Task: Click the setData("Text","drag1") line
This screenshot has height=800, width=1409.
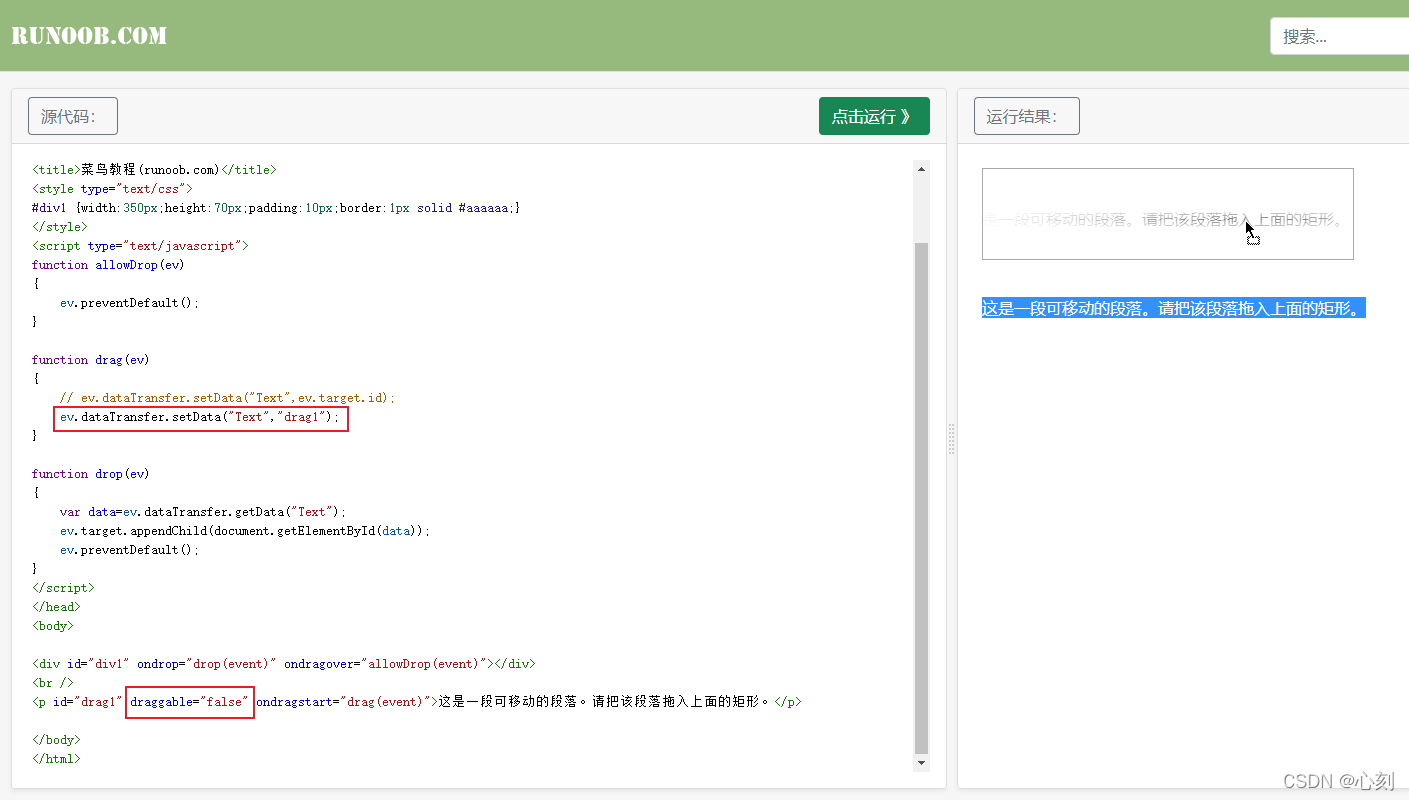Action: pyautogui.click(x=200, y=417)
